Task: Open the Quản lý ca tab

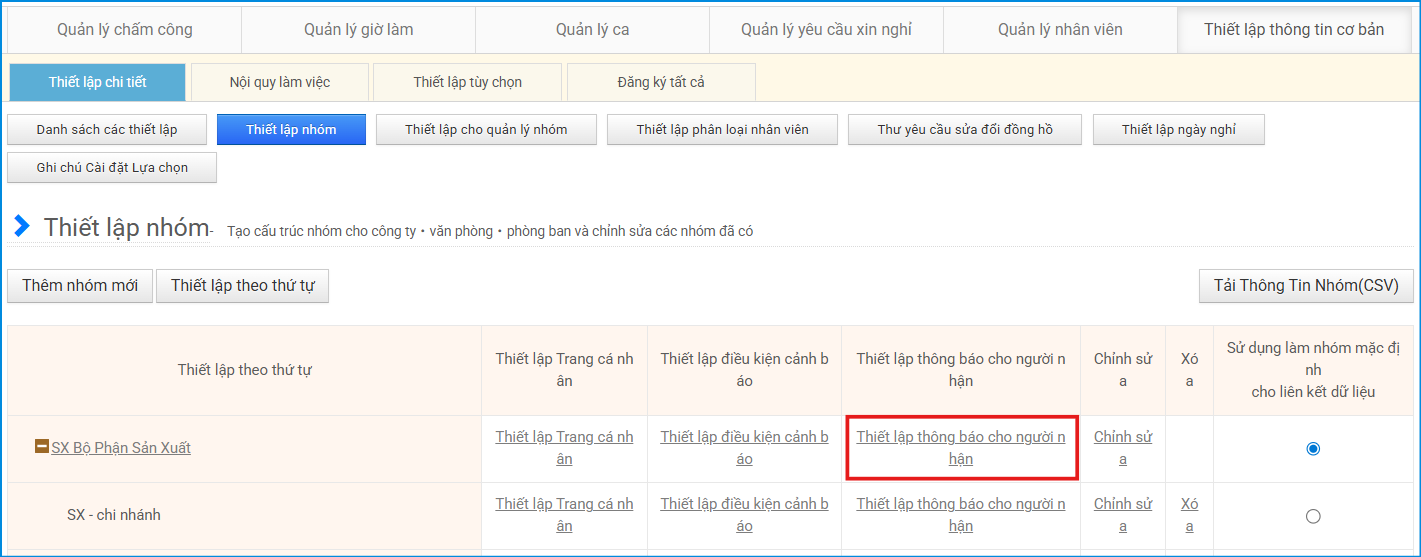Action: (x=592, y=29)
